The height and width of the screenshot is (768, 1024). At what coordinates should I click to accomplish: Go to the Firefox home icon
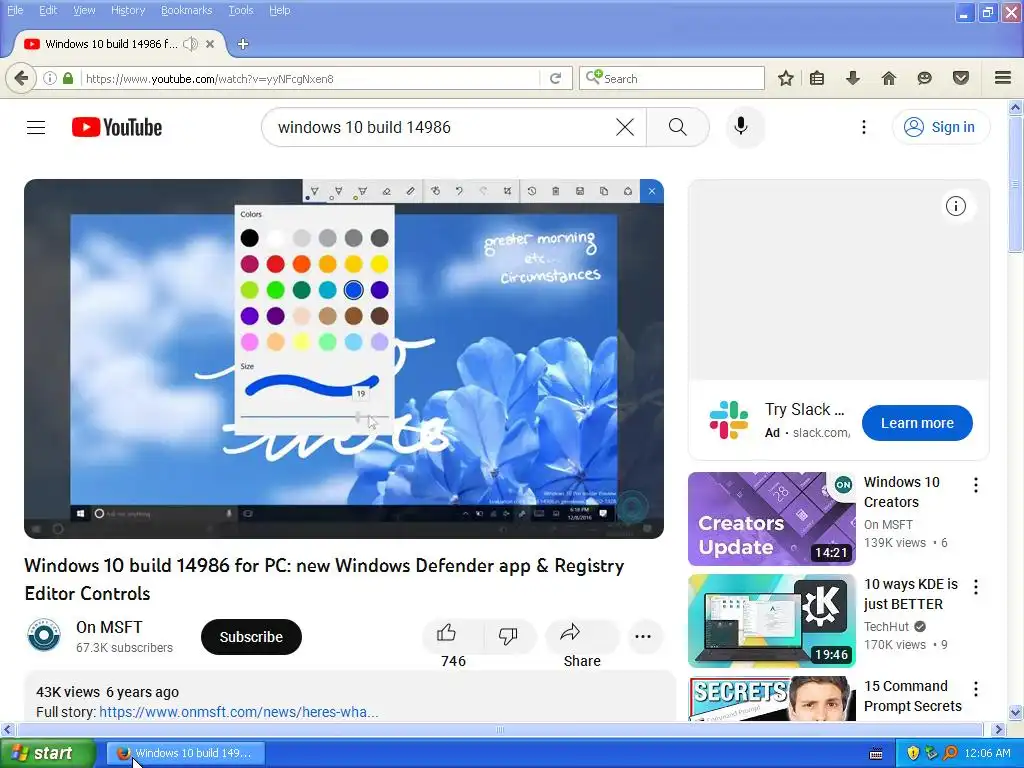coord(889,78)
